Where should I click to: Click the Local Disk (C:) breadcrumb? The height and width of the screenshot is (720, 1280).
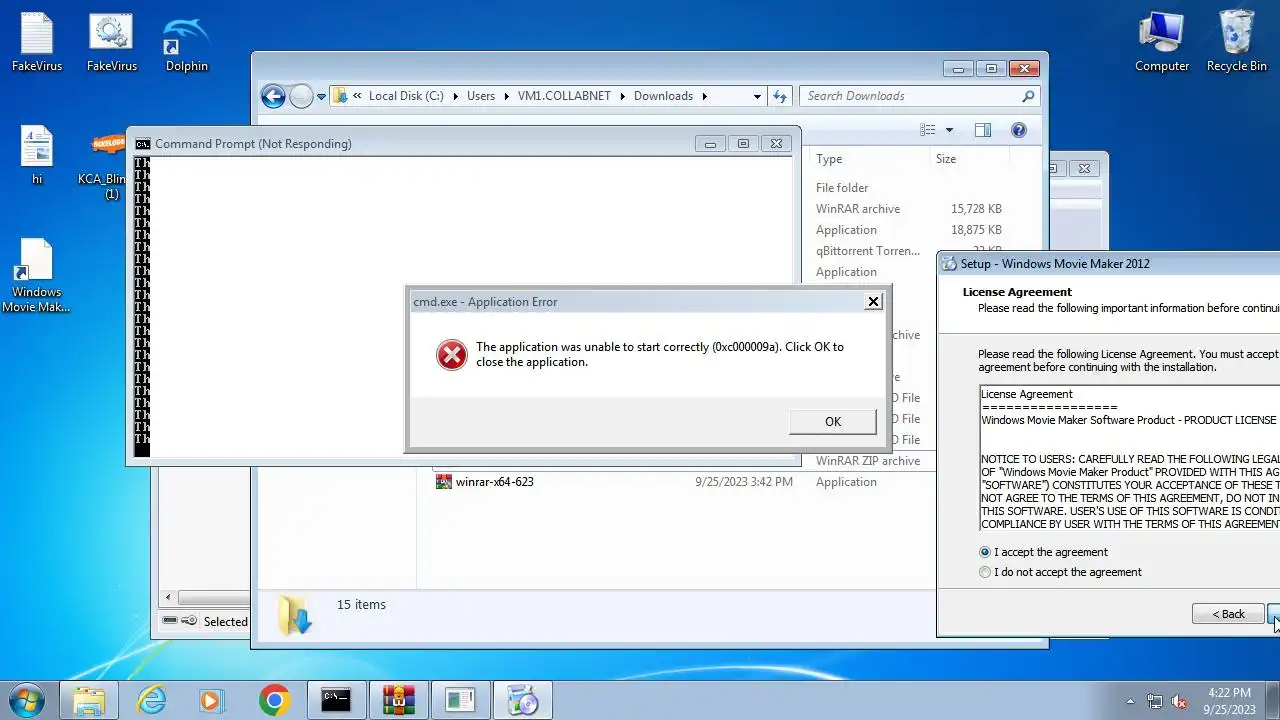click(406, 96)
